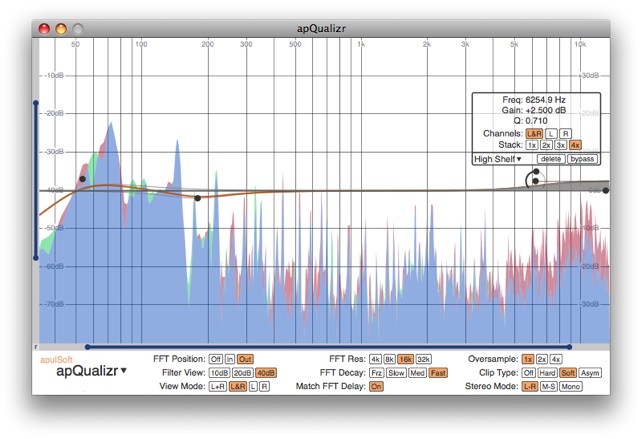
Task: Set FFT Position to Off
Action: point(216,359)
